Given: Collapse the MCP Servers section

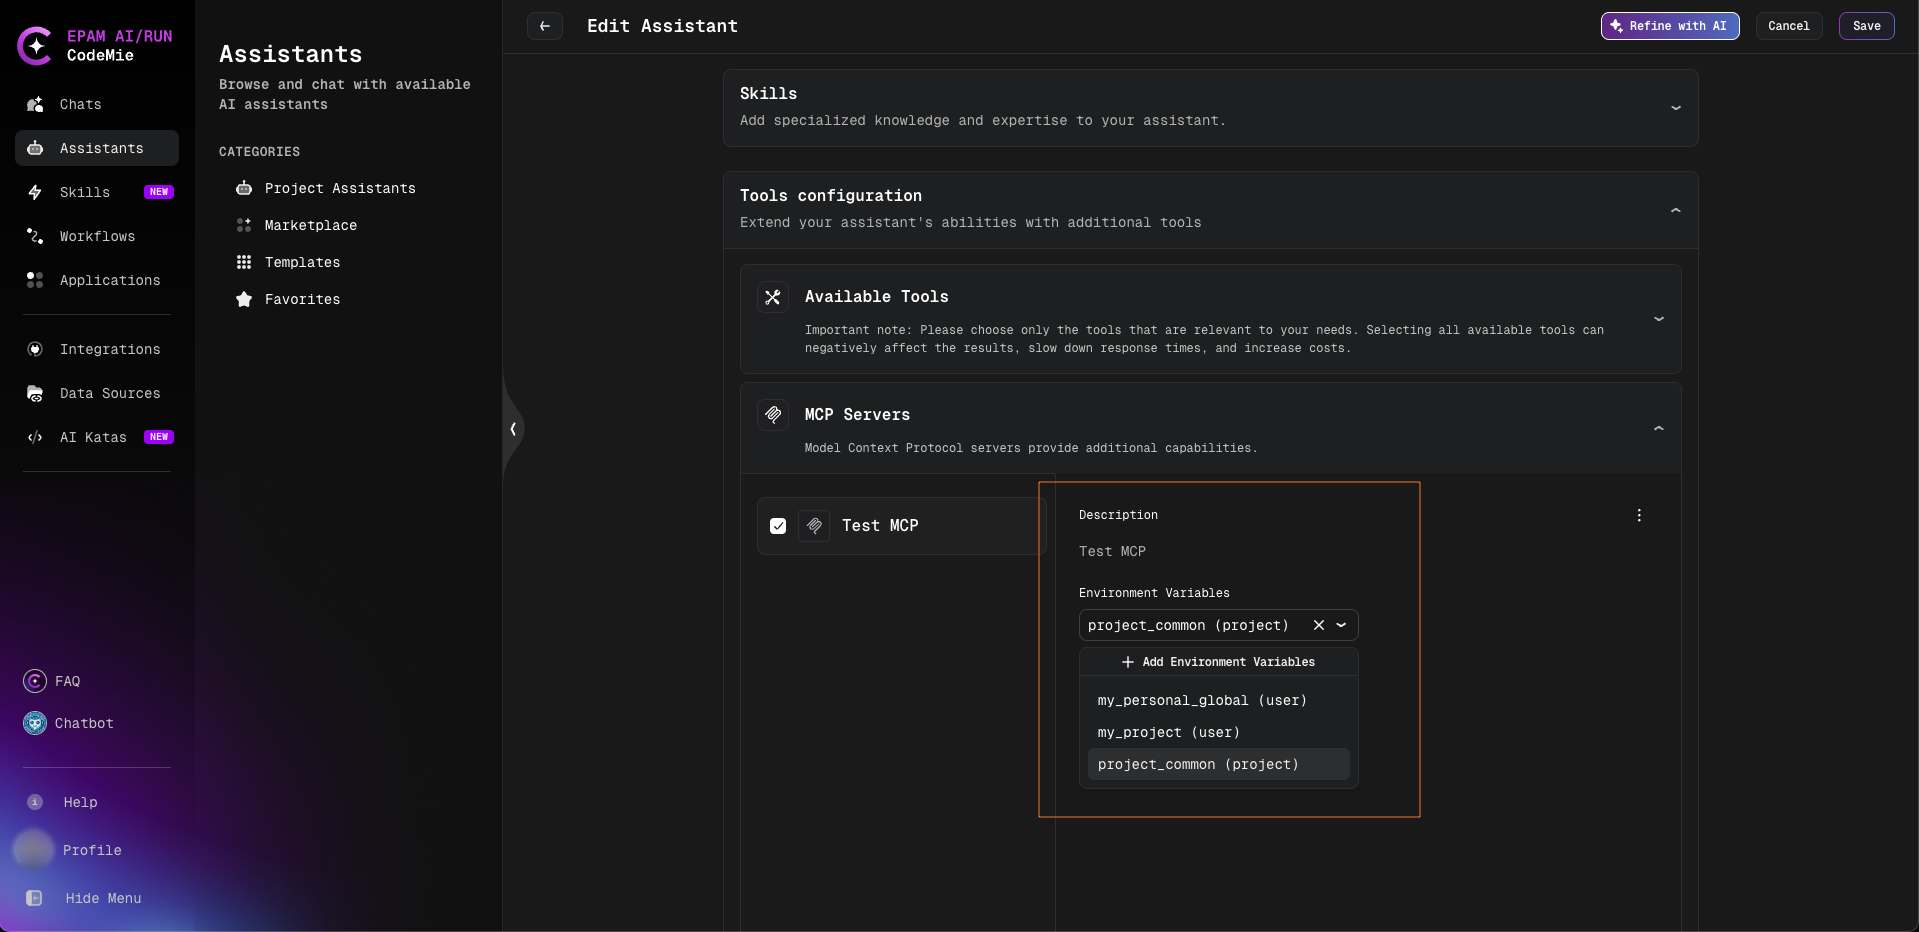Looking at the screenshot, I should tap(1659, 428).
